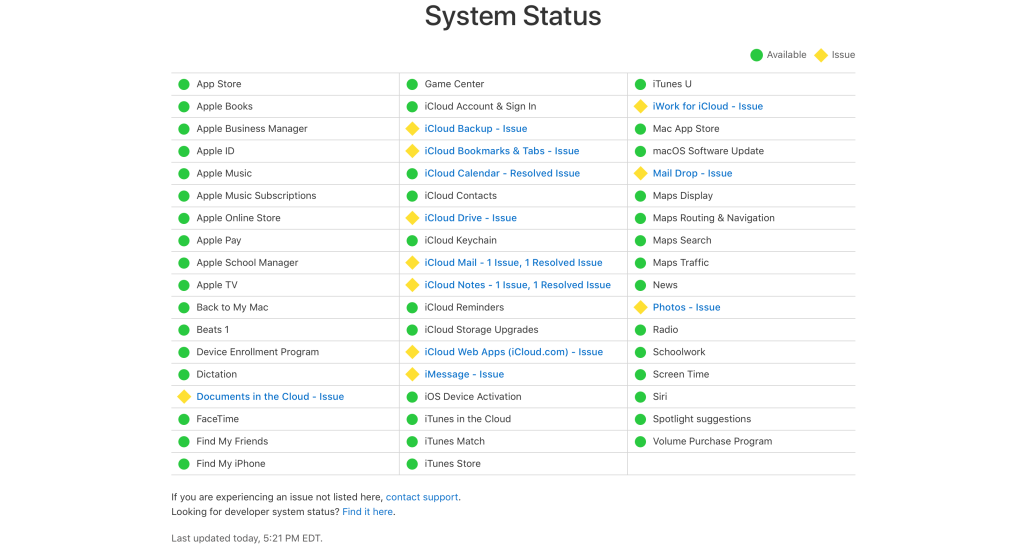Click the 'Device Enrollment Program' entry

257,352
